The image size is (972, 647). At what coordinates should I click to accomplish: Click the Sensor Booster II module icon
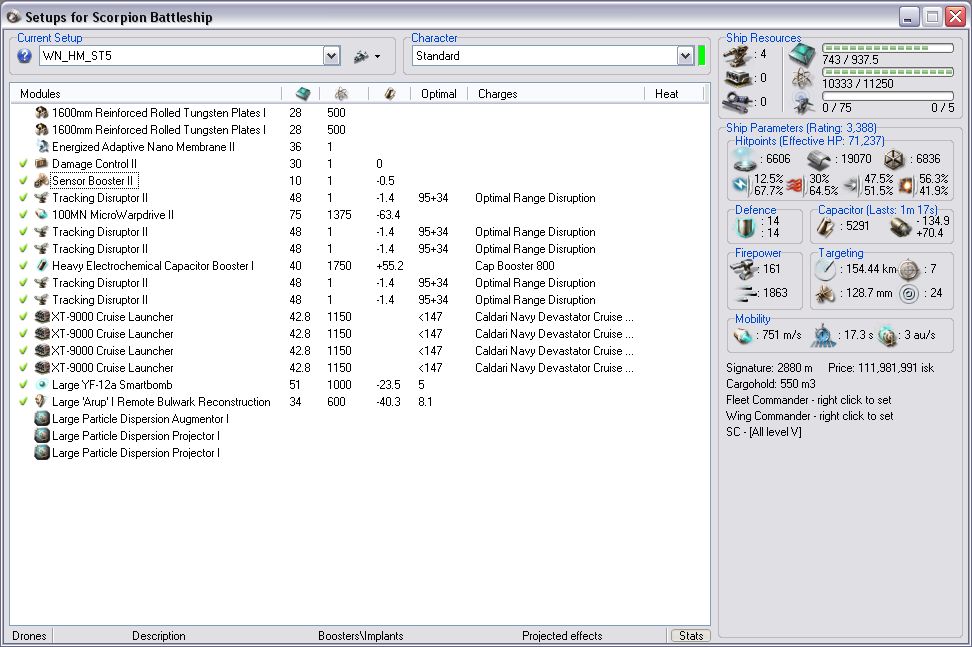(42, 181)
